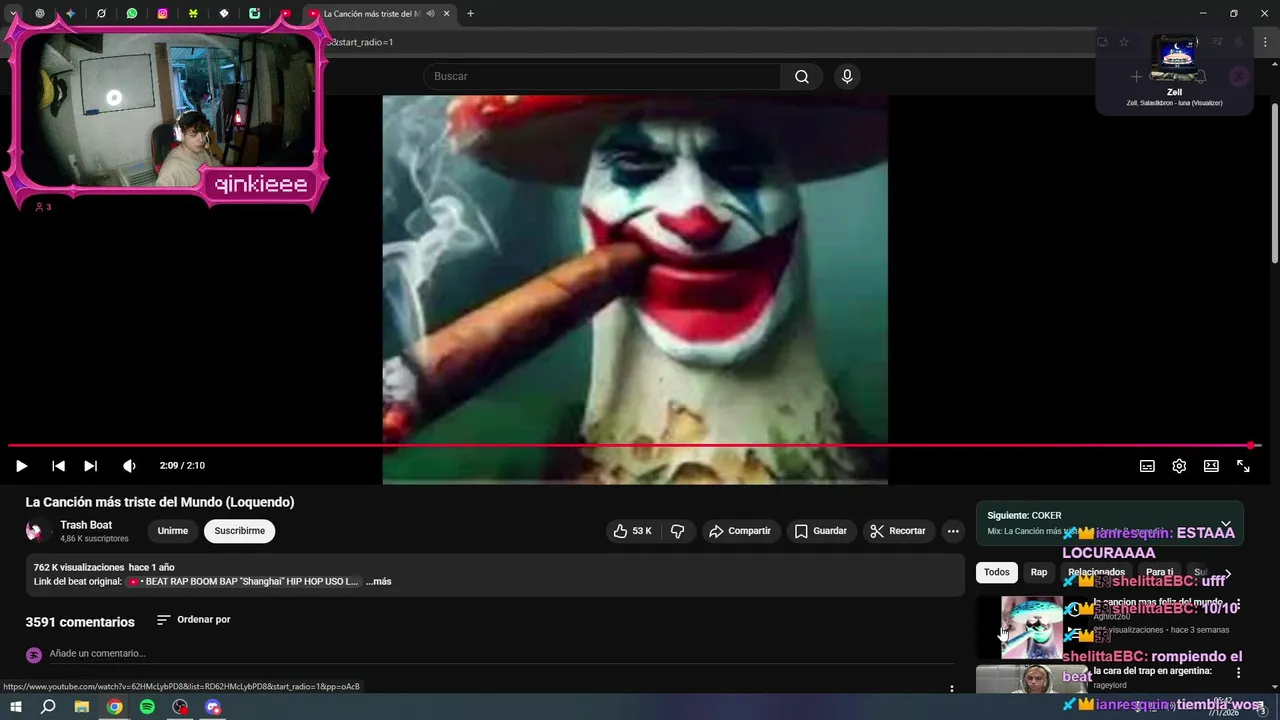
Task: Click the video title La Canción más triste
Action: coord(160,502)
